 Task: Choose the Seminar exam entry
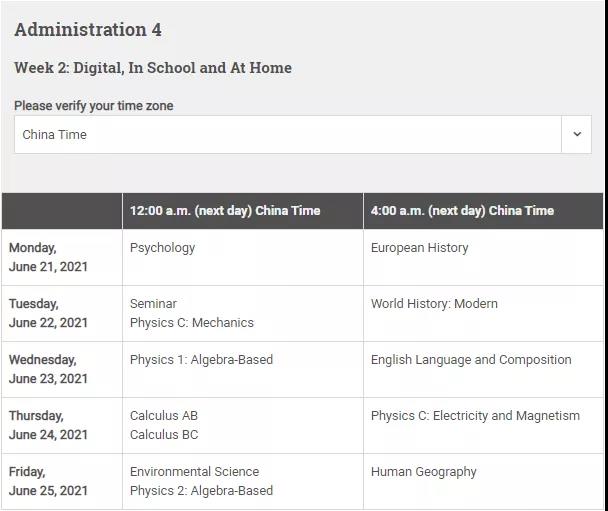[153, 304]
